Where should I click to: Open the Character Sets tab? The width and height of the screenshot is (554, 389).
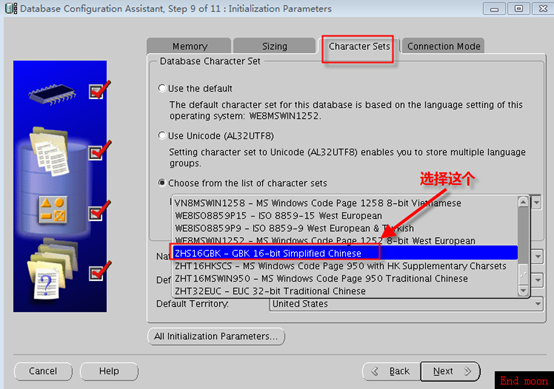(x=359, y=46)
